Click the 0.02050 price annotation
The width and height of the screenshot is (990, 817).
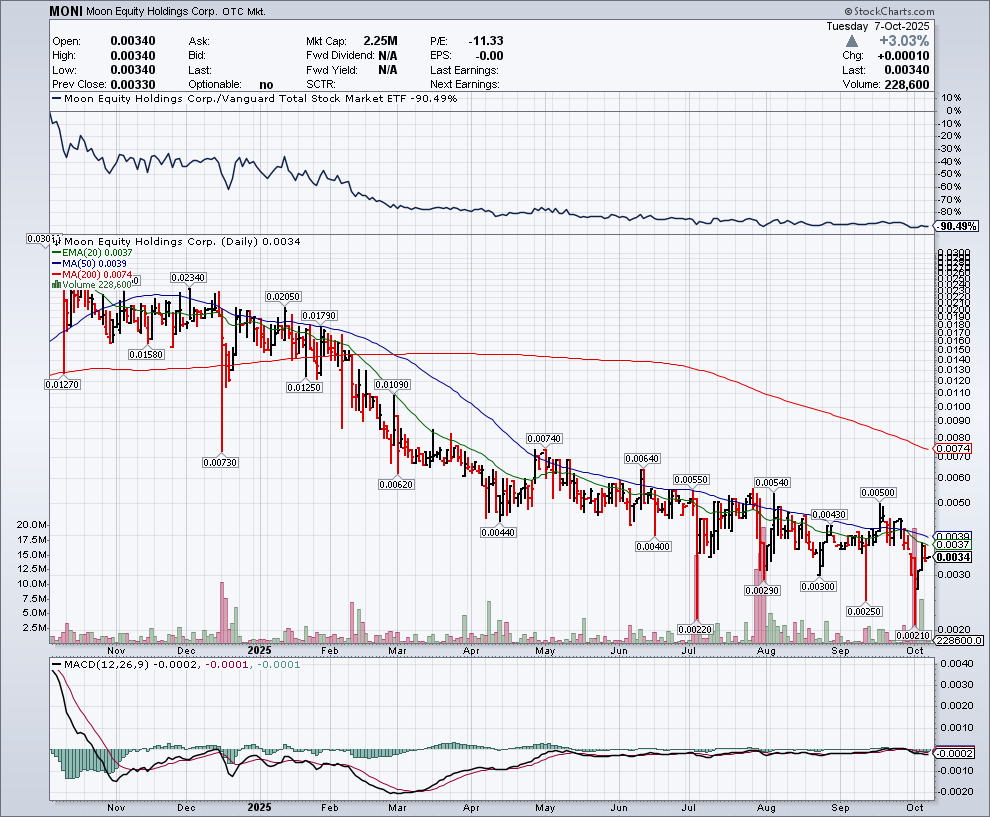tap(283, 296)
